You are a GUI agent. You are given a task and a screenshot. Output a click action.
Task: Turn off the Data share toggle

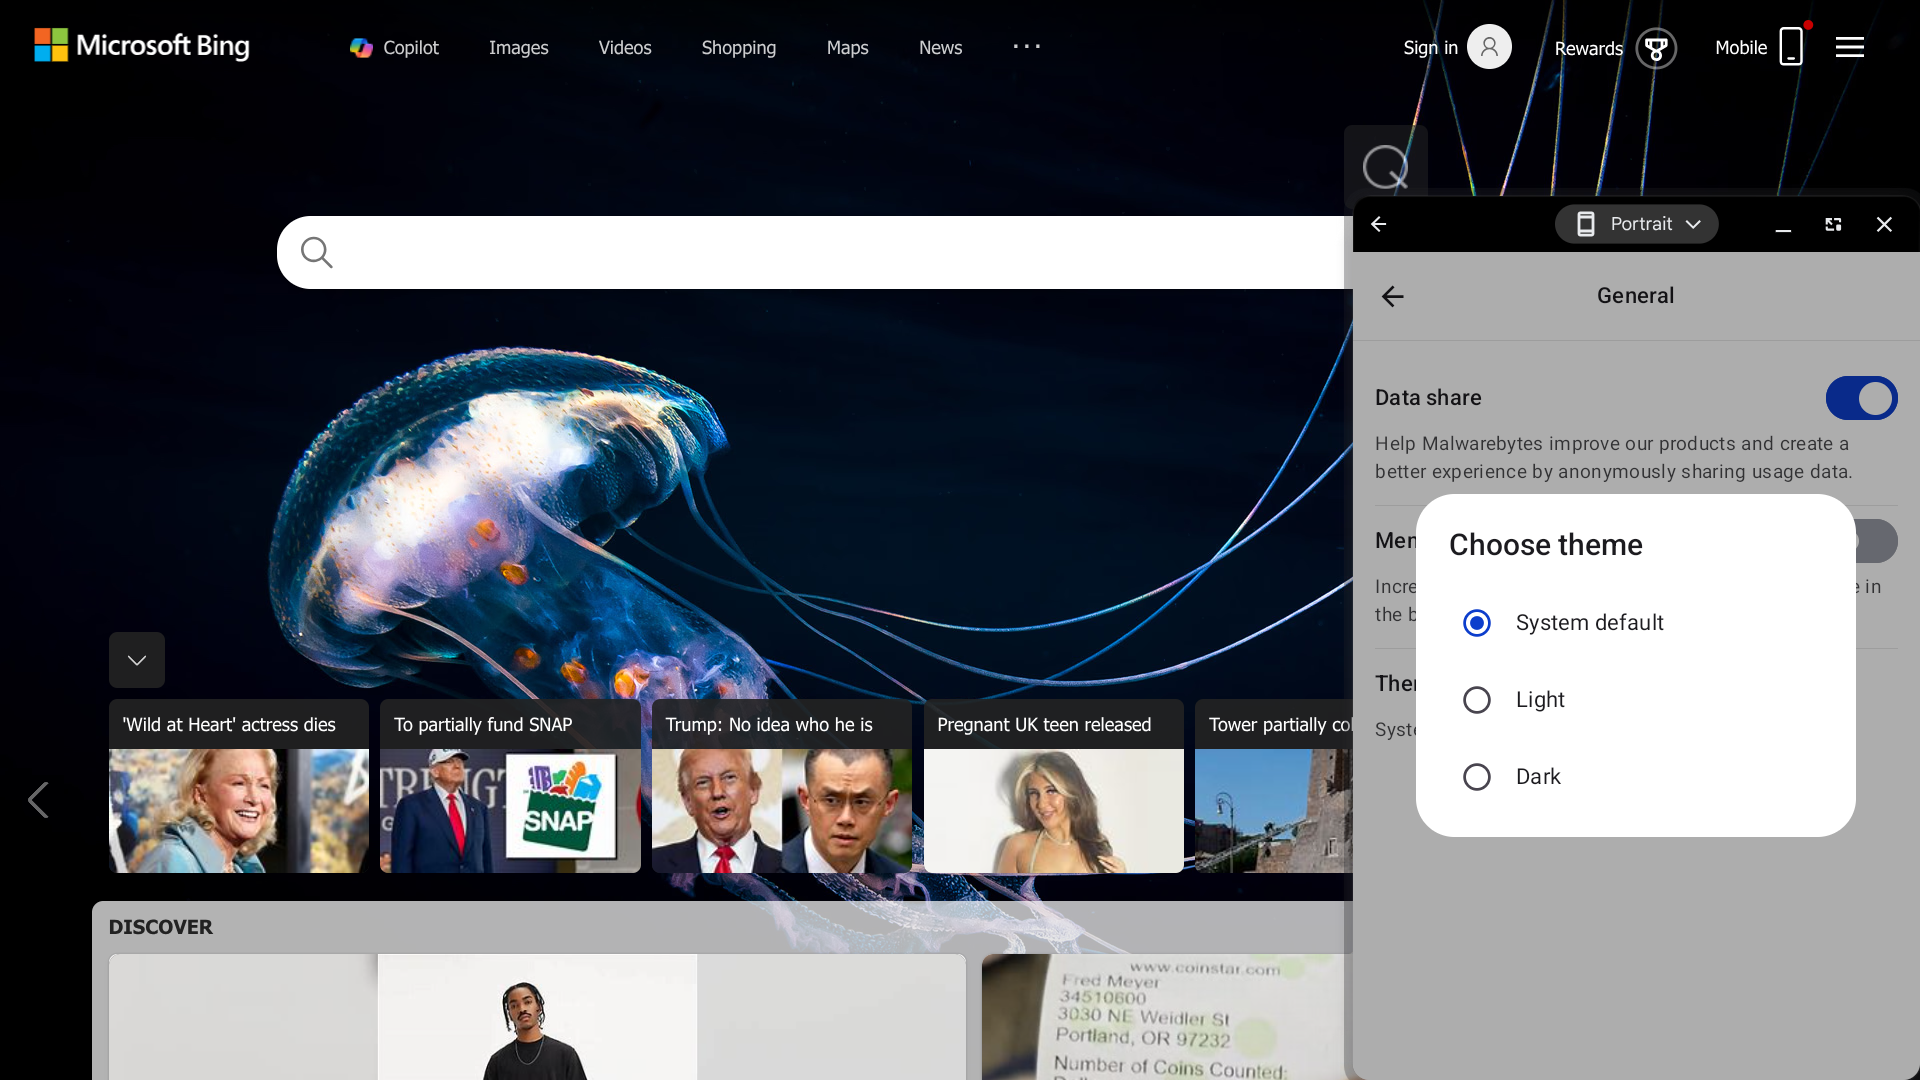point(1861,398)
